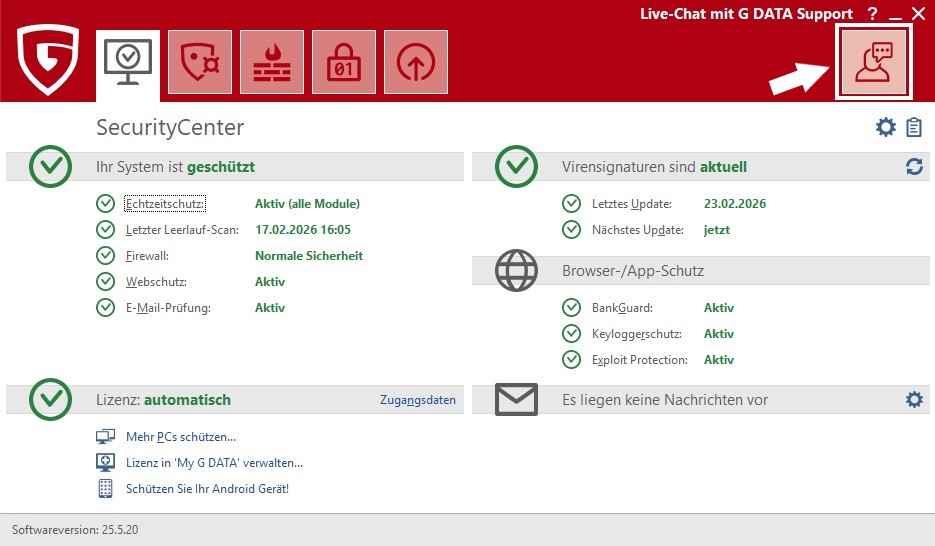935x546 pixels.
Task: Open the data safe padlock tab
Action: 344,62
